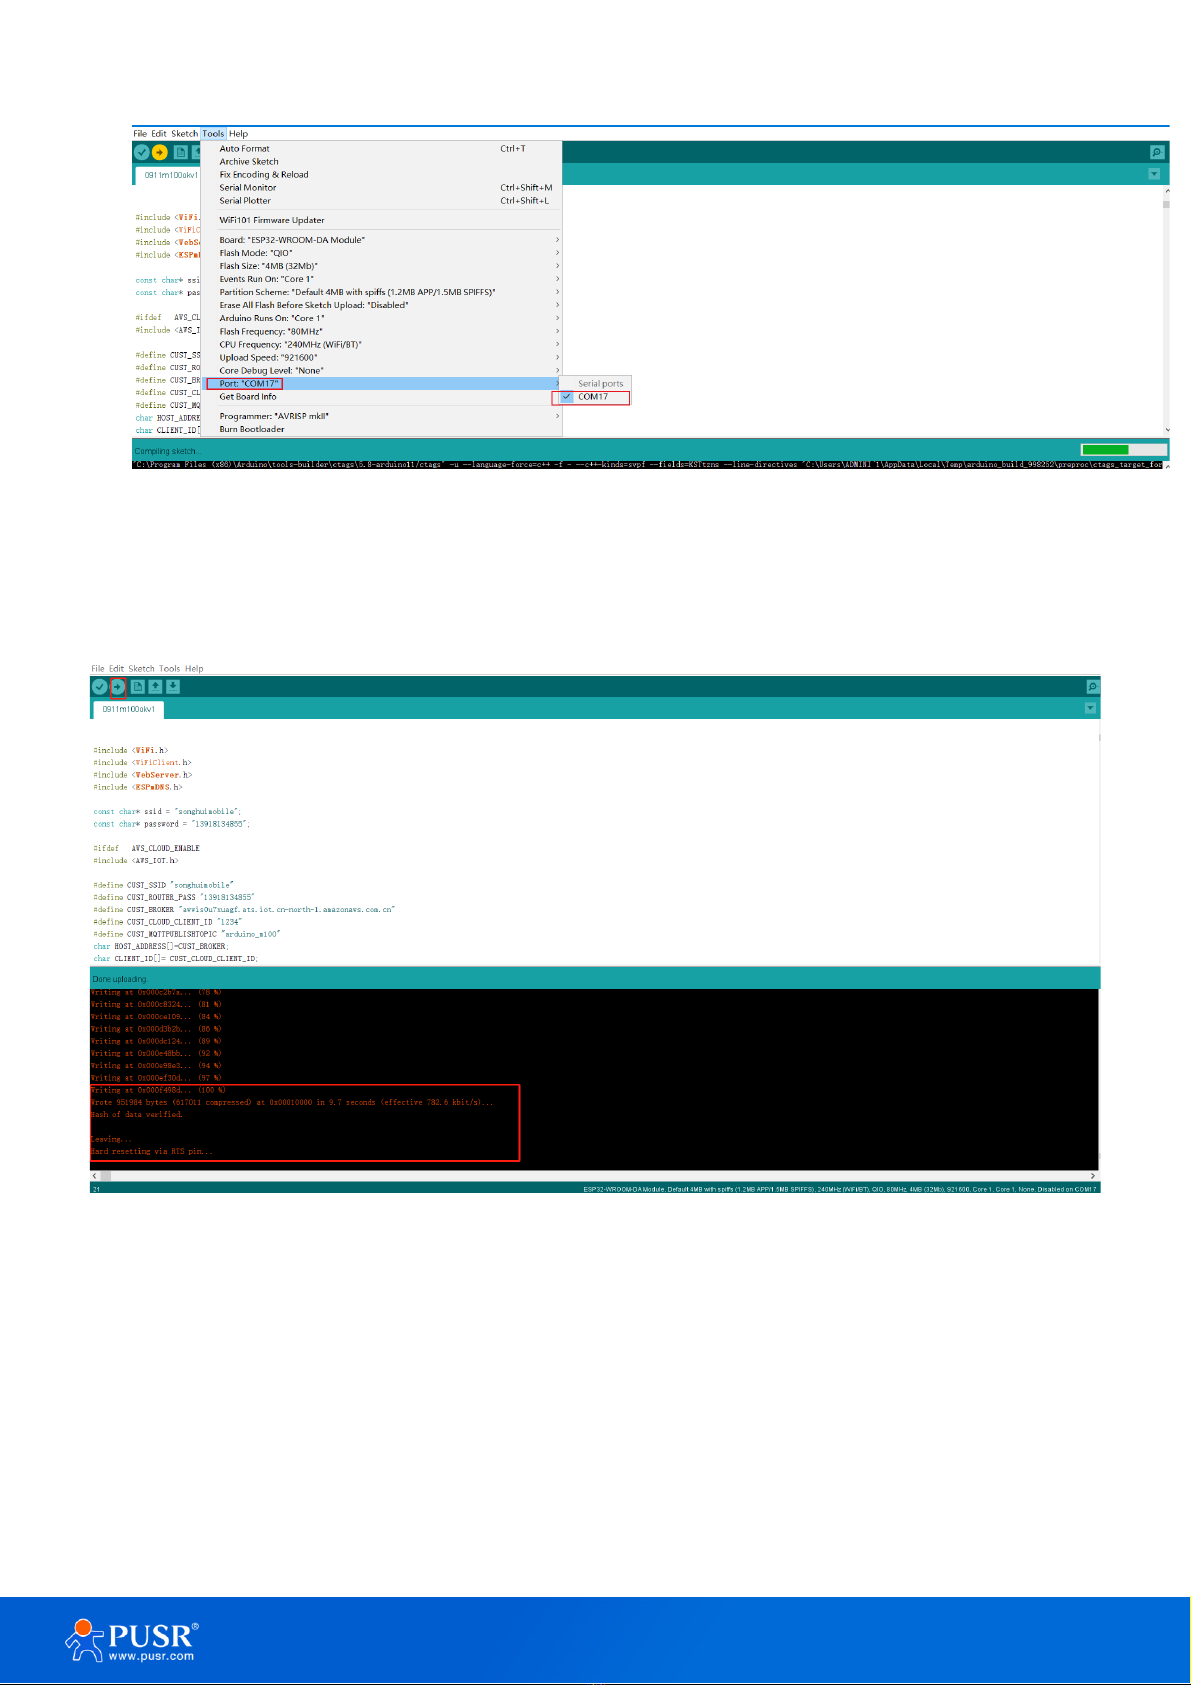Click Get Board Info menu entry
1191x1685 pixels.
tap(248, 397)
